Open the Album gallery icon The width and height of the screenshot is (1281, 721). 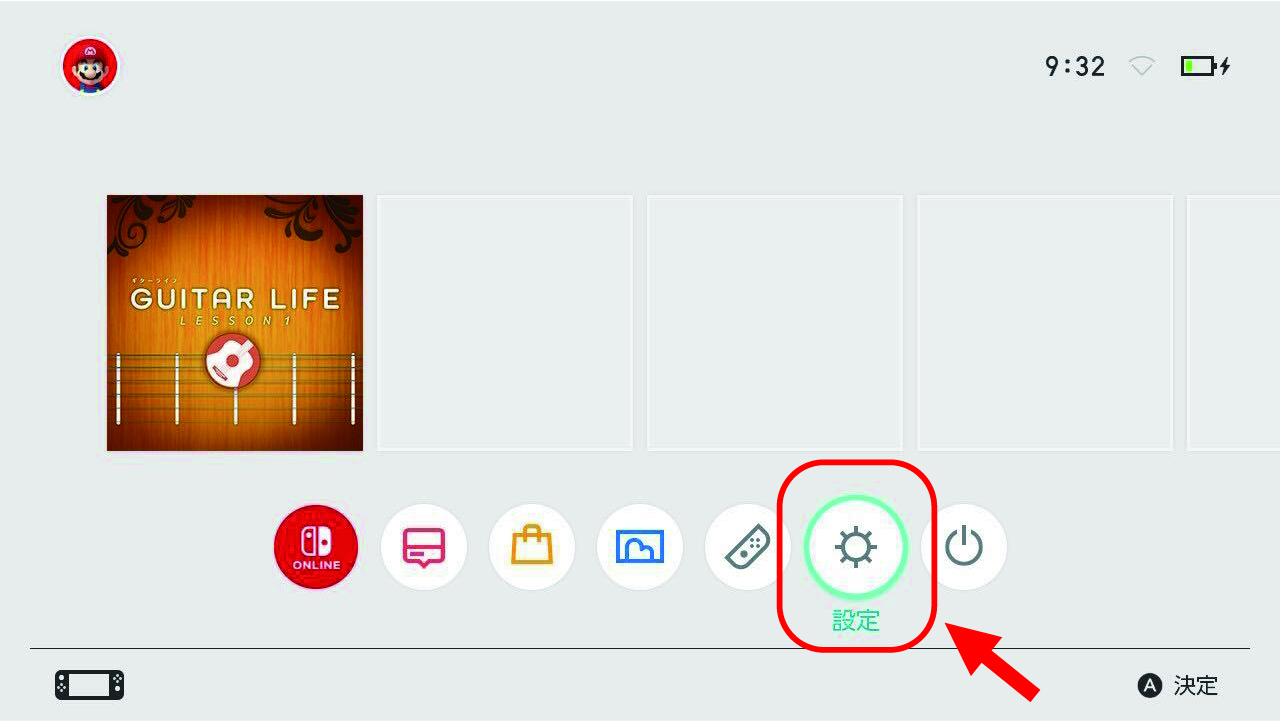[640, 547]
